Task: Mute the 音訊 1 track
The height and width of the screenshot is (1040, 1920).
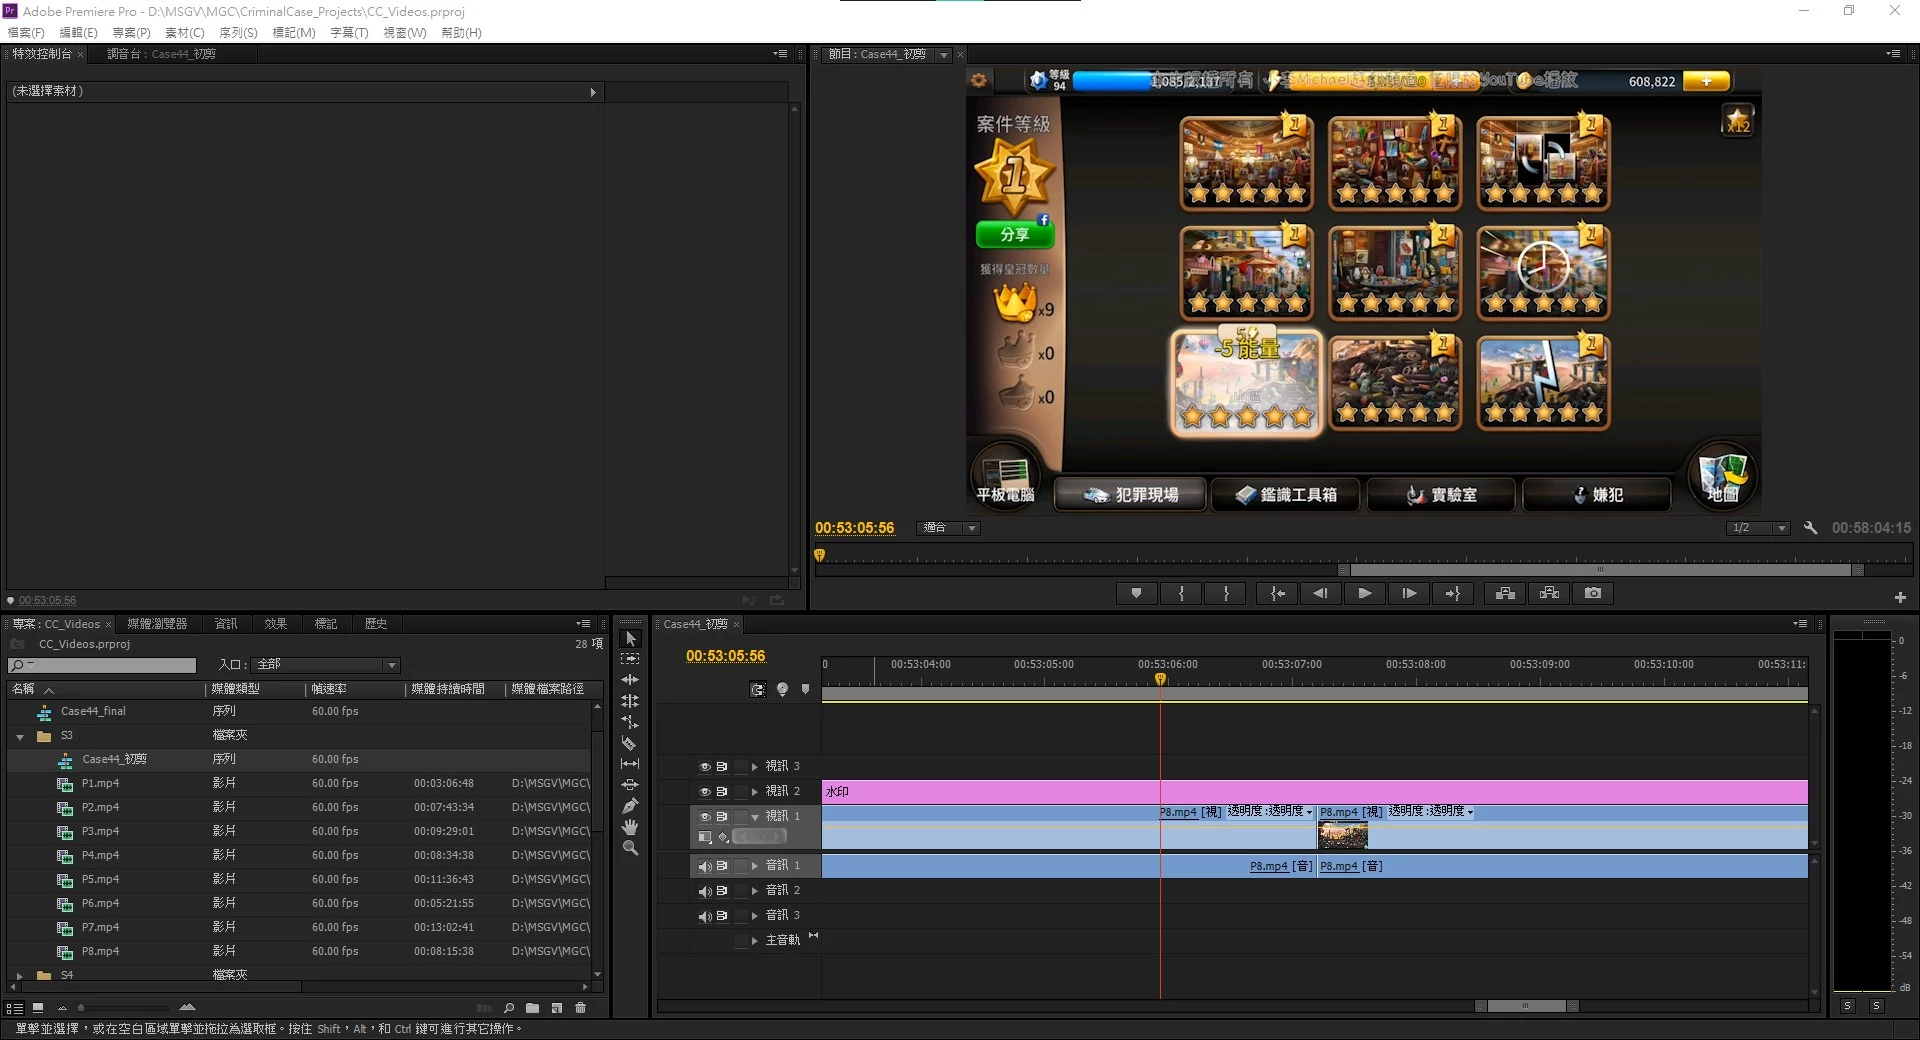Action: point(704,866)
